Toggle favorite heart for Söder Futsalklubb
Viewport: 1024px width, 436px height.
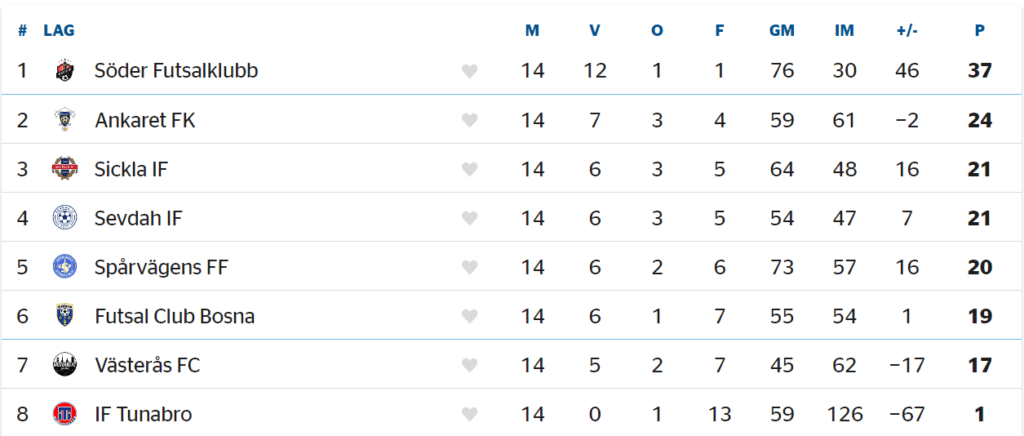click(x=470, y=71)
